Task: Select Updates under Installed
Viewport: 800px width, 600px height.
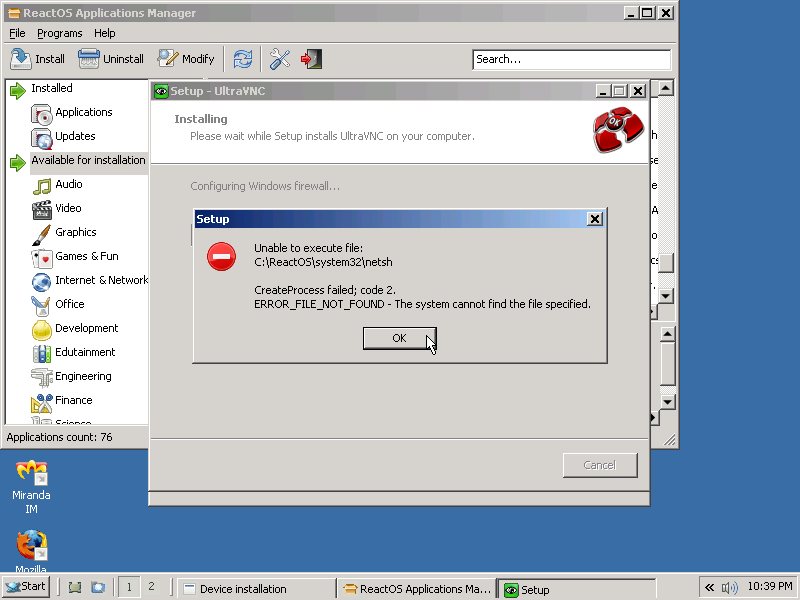Action: pos(75,136)
